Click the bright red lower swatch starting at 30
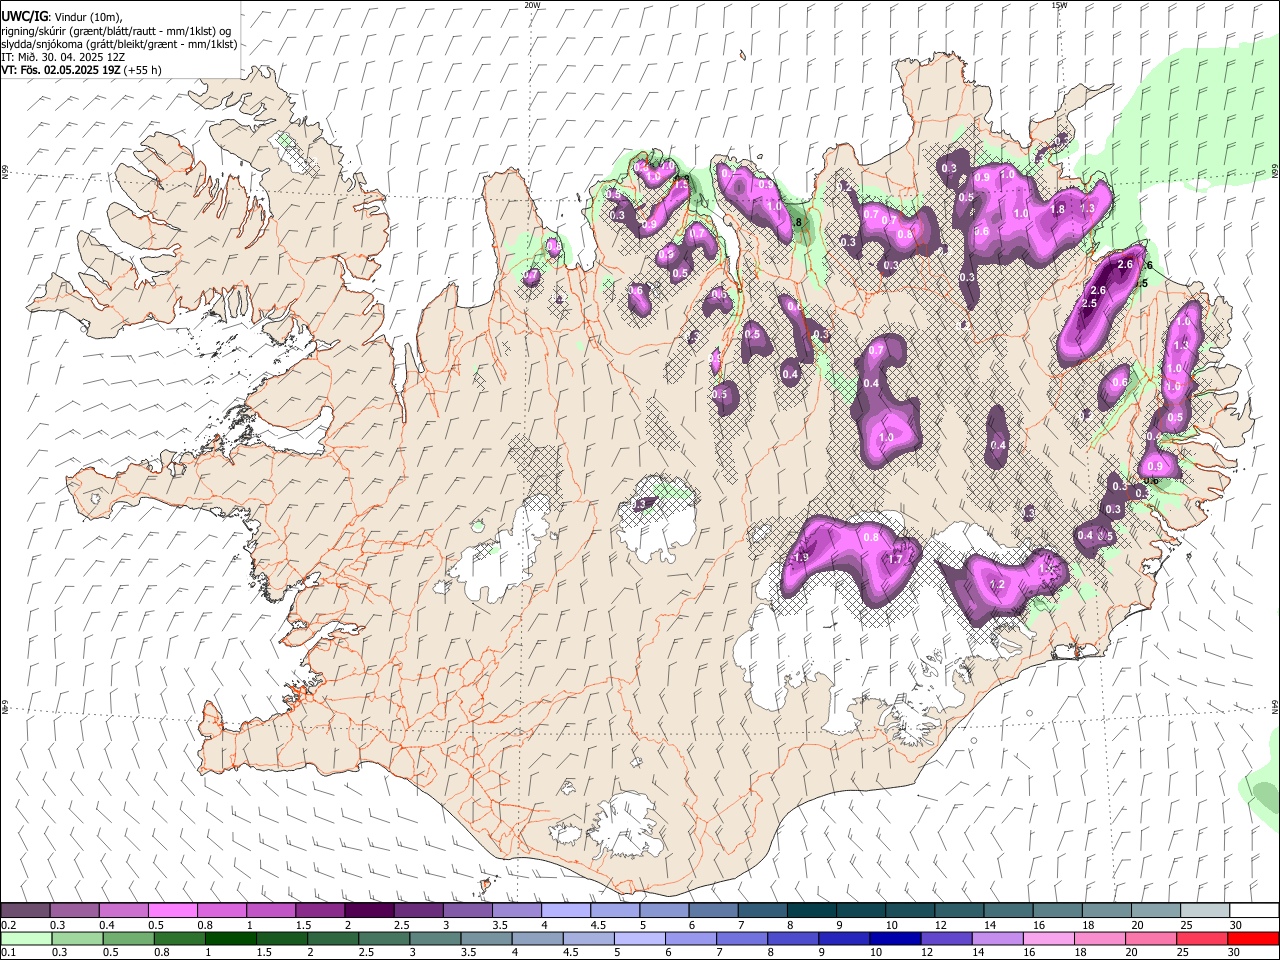The width and height of the screenshot is (1280, 960). pyautogui.click(x=1253, y=938)
